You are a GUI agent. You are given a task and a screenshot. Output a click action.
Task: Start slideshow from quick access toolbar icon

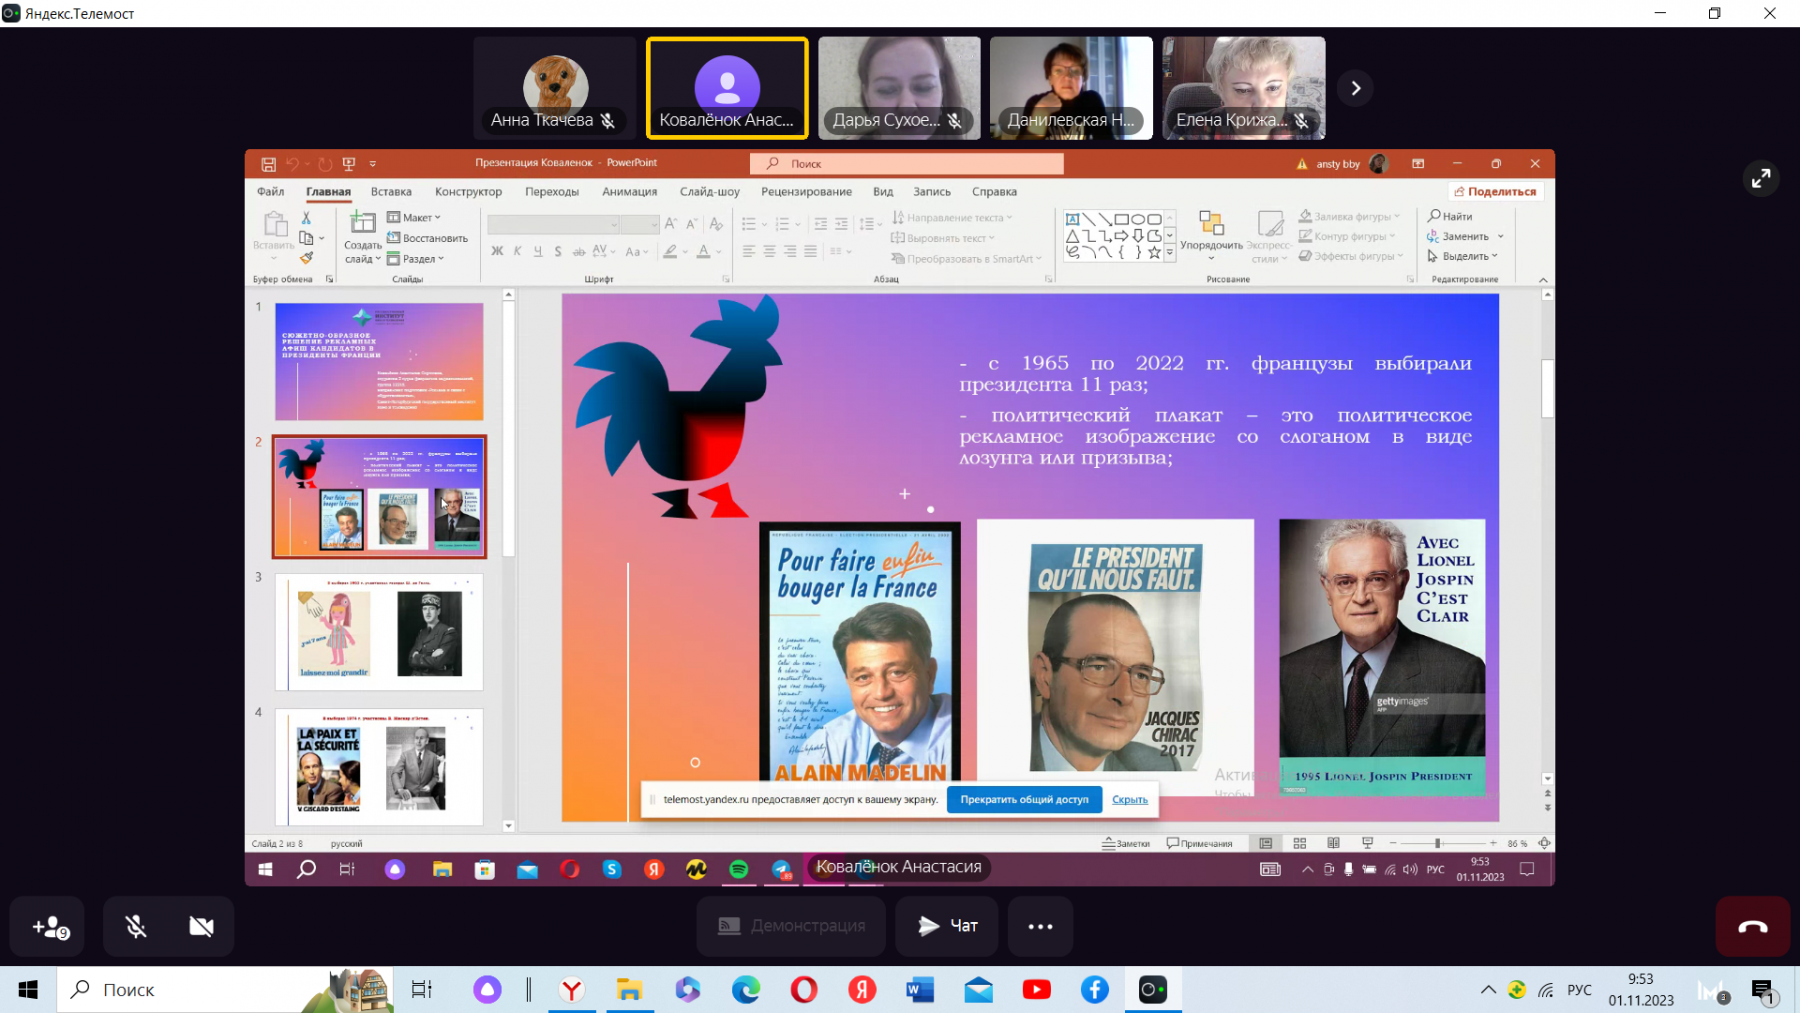coord(349,164)
